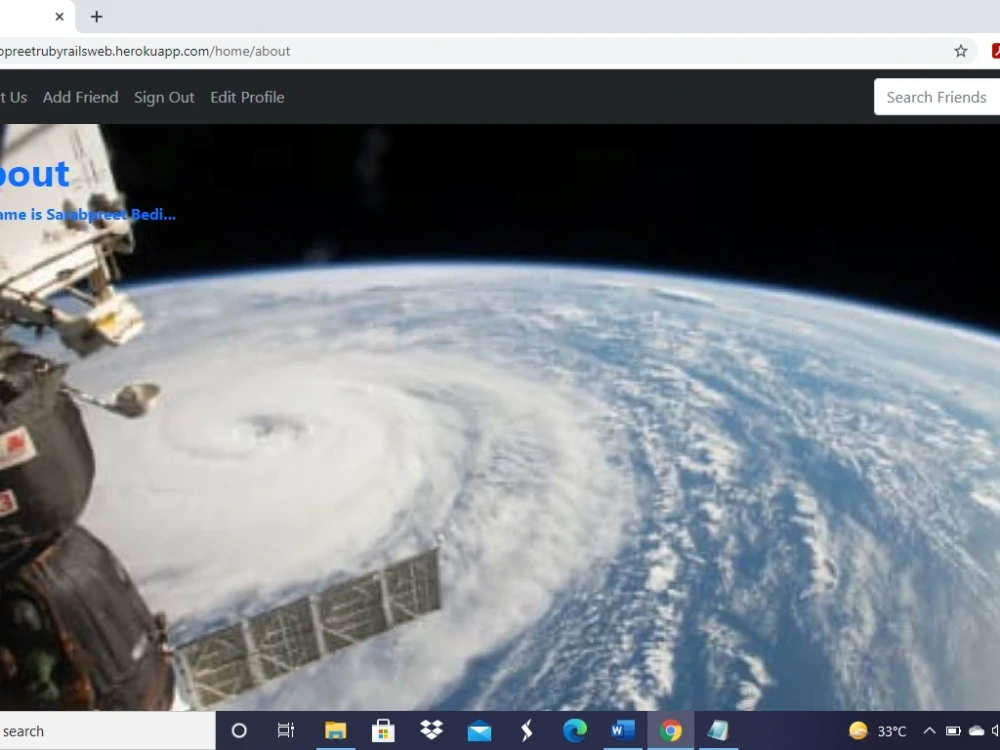The image size is (1000, 750).
Task: Open the Mail app from taskbar
Action: (479, 732)
